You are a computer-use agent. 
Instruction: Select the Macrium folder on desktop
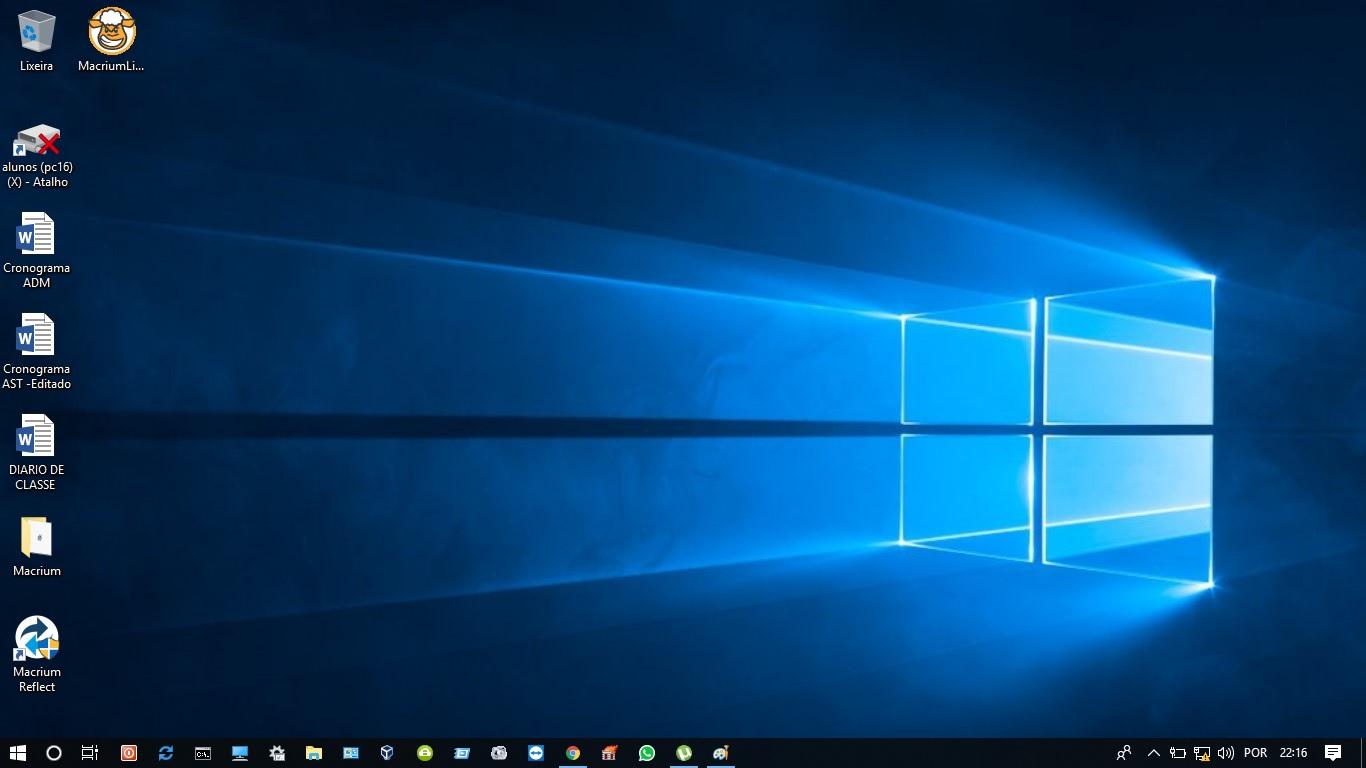click(x=37, y=547)
